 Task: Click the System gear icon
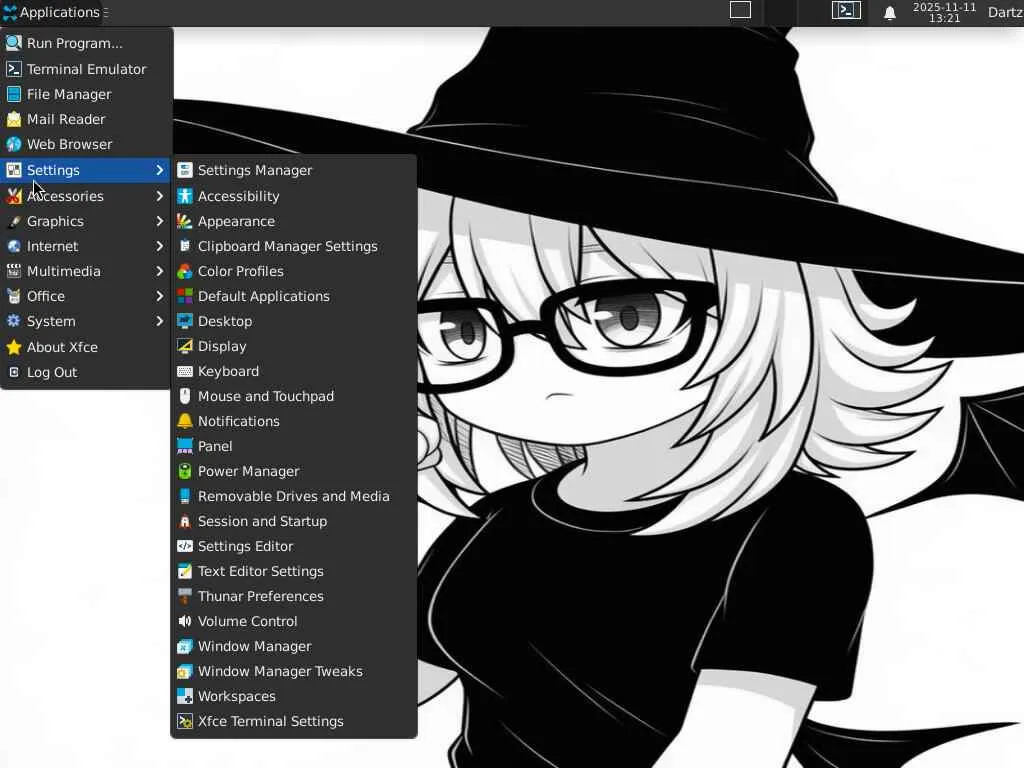point(14,321)
